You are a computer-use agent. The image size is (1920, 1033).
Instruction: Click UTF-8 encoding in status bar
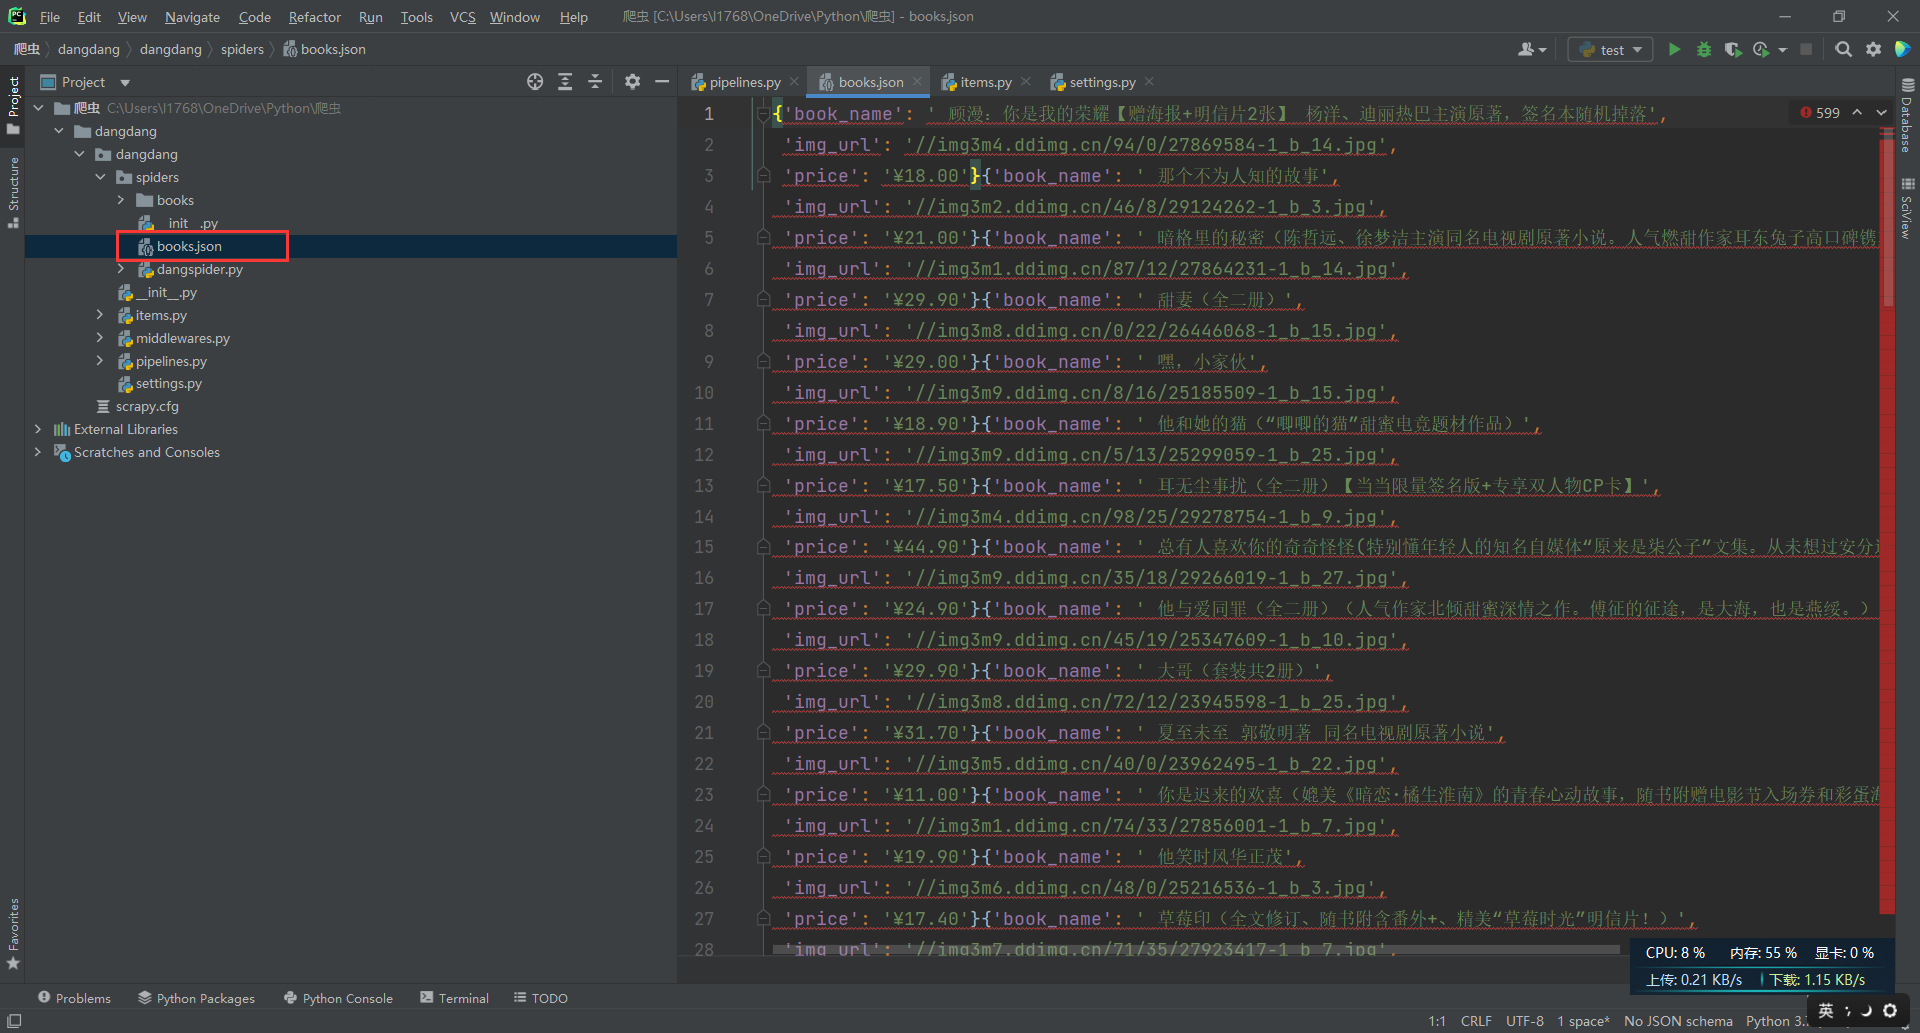click(1524, 1021)
